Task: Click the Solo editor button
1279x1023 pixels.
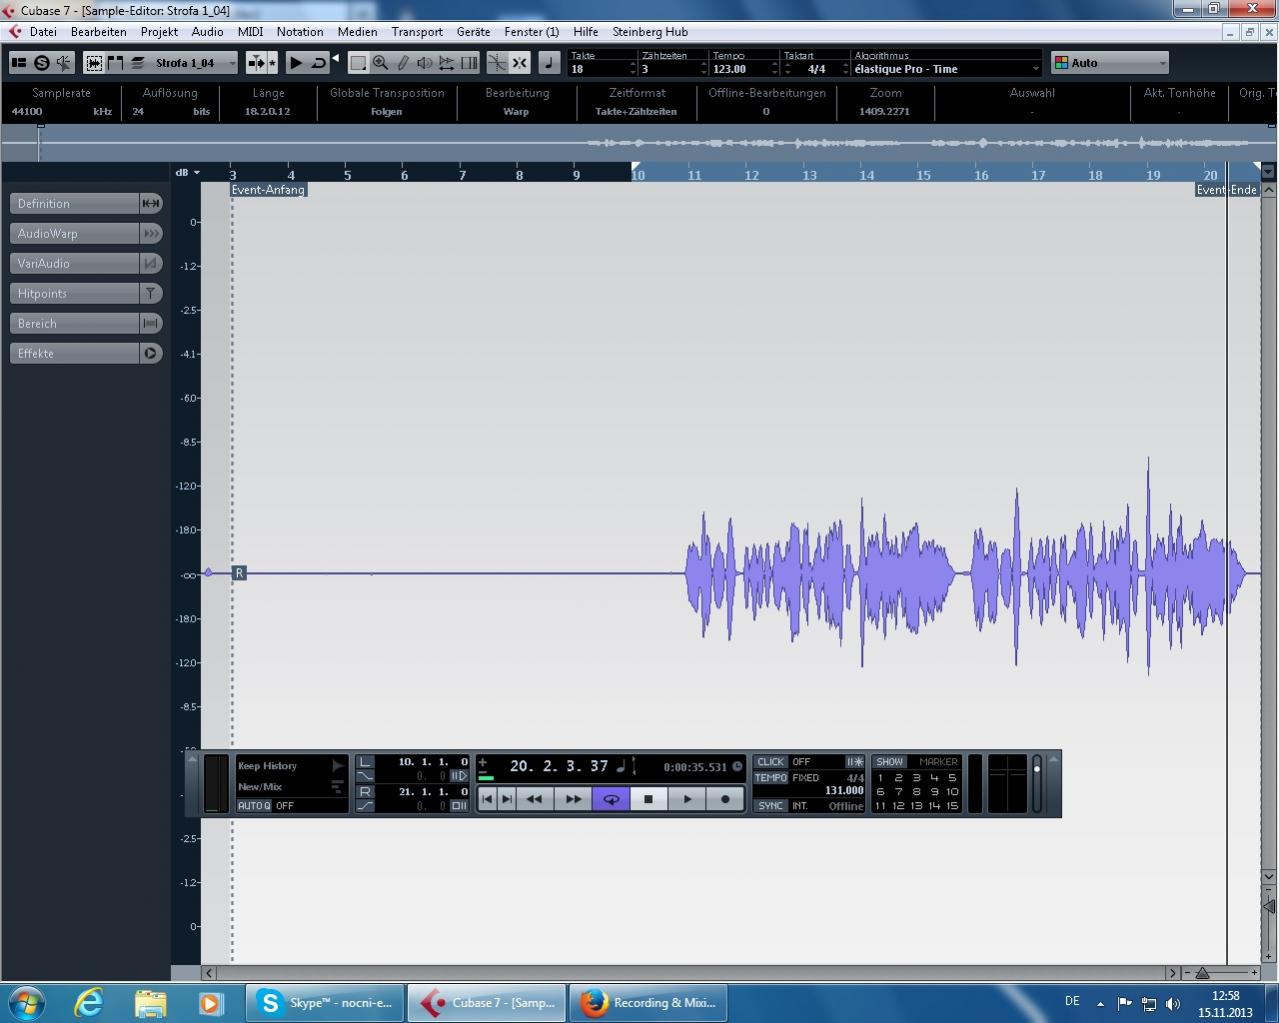Action: (x=41, y=63)
